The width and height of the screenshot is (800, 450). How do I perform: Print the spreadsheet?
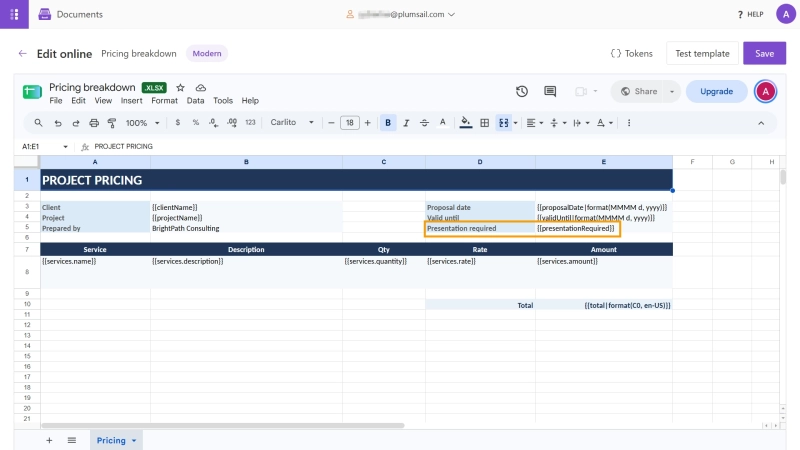[94, 123]
